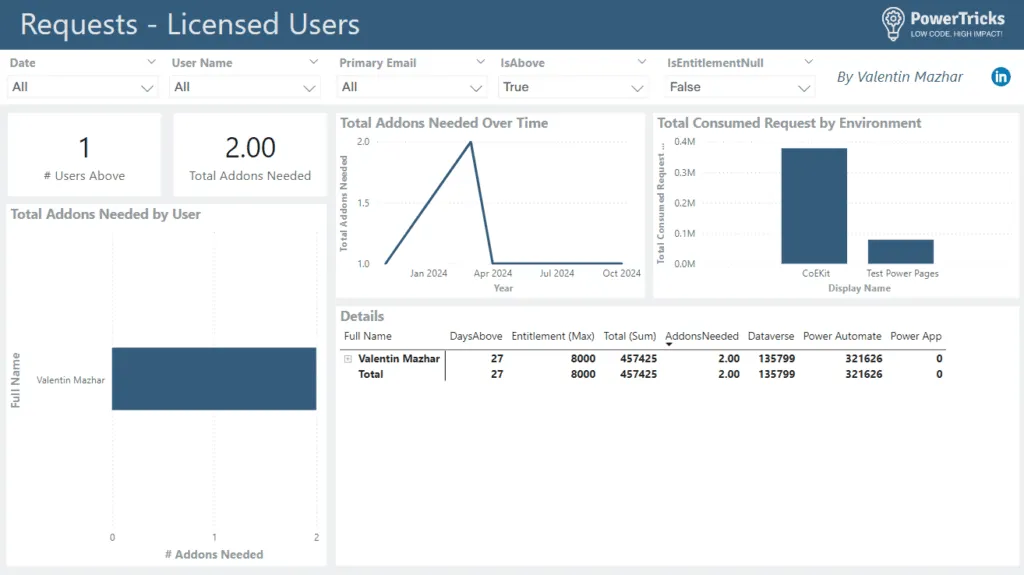The image size is (1024, 575).
Task: Click the Apr 2024 axis label
Action: [493, 273]
